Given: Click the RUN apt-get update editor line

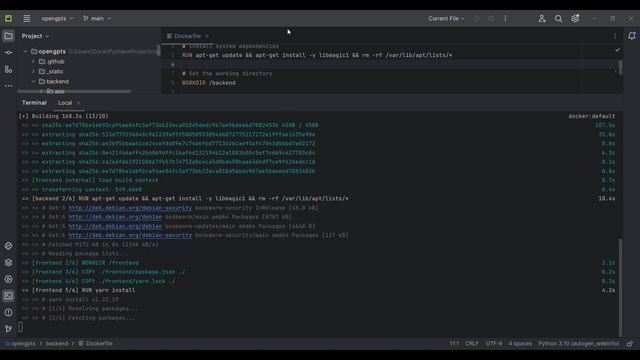Looking at the screenshot, I should (317, 55).
